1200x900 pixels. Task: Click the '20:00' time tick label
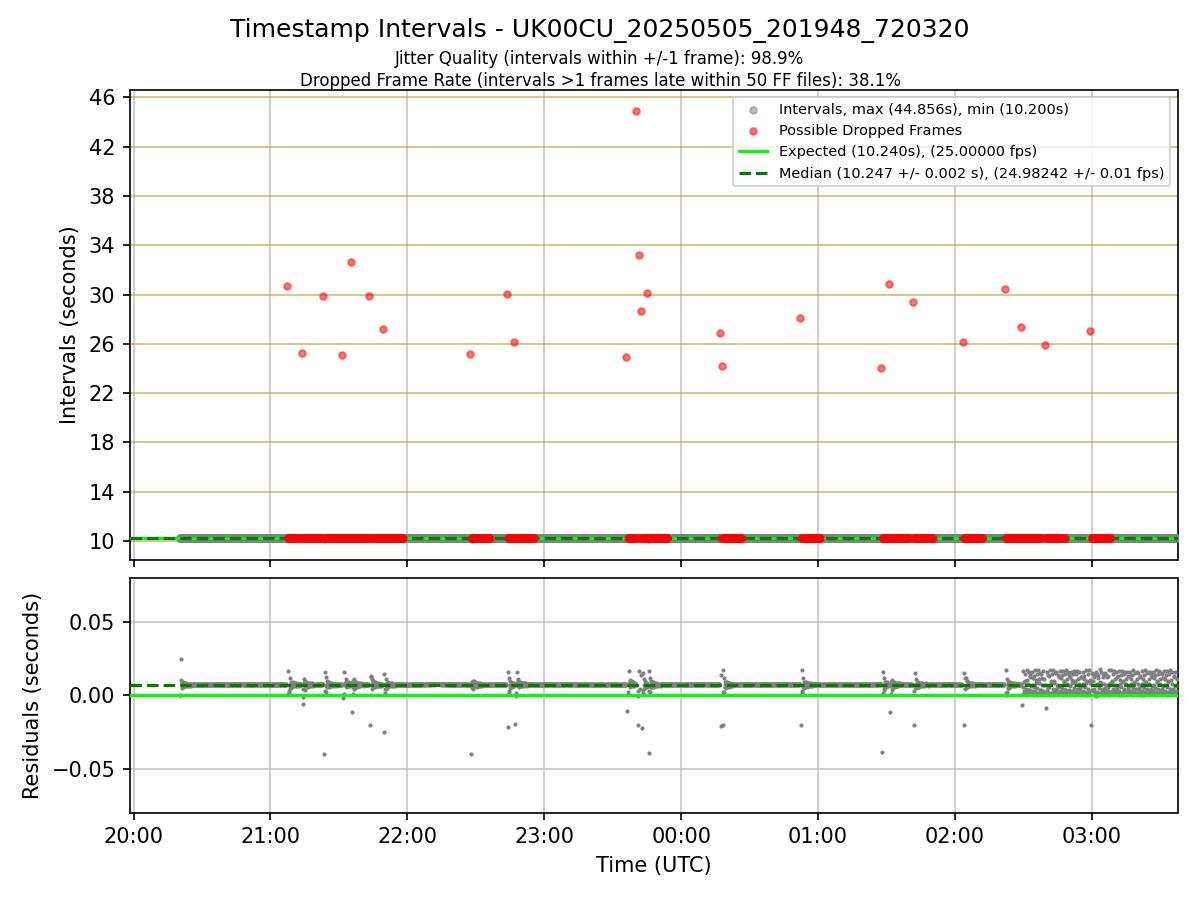click(x=133, y=836)
